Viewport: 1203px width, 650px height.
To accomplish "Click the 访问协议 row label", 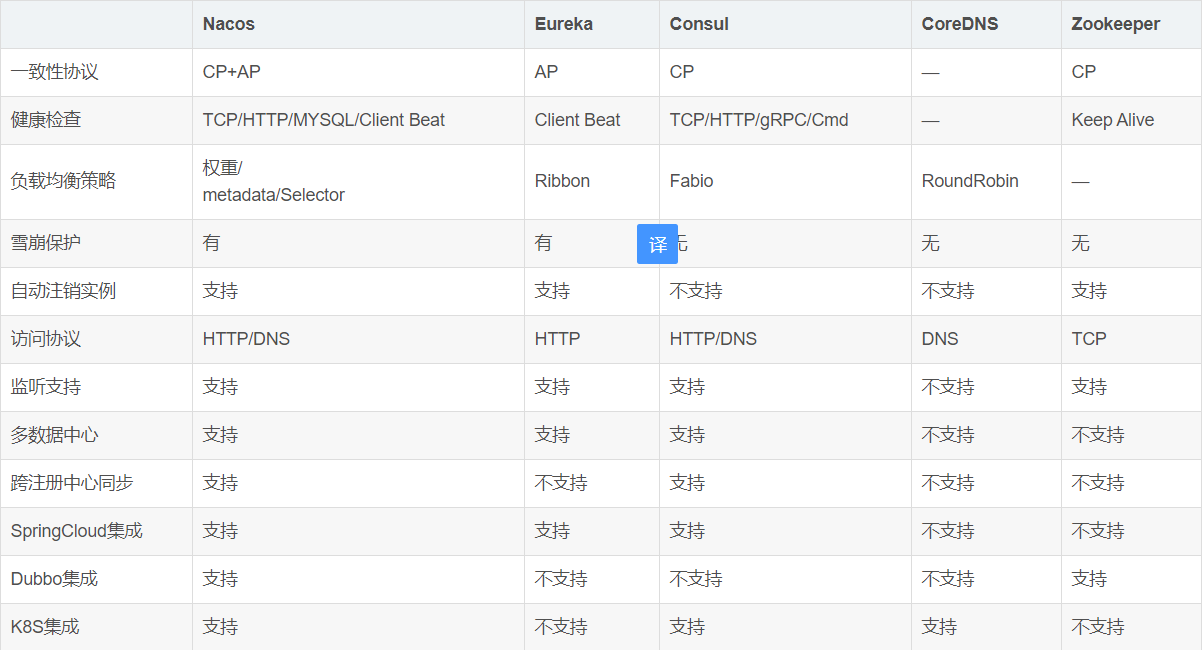I will 46,339.
